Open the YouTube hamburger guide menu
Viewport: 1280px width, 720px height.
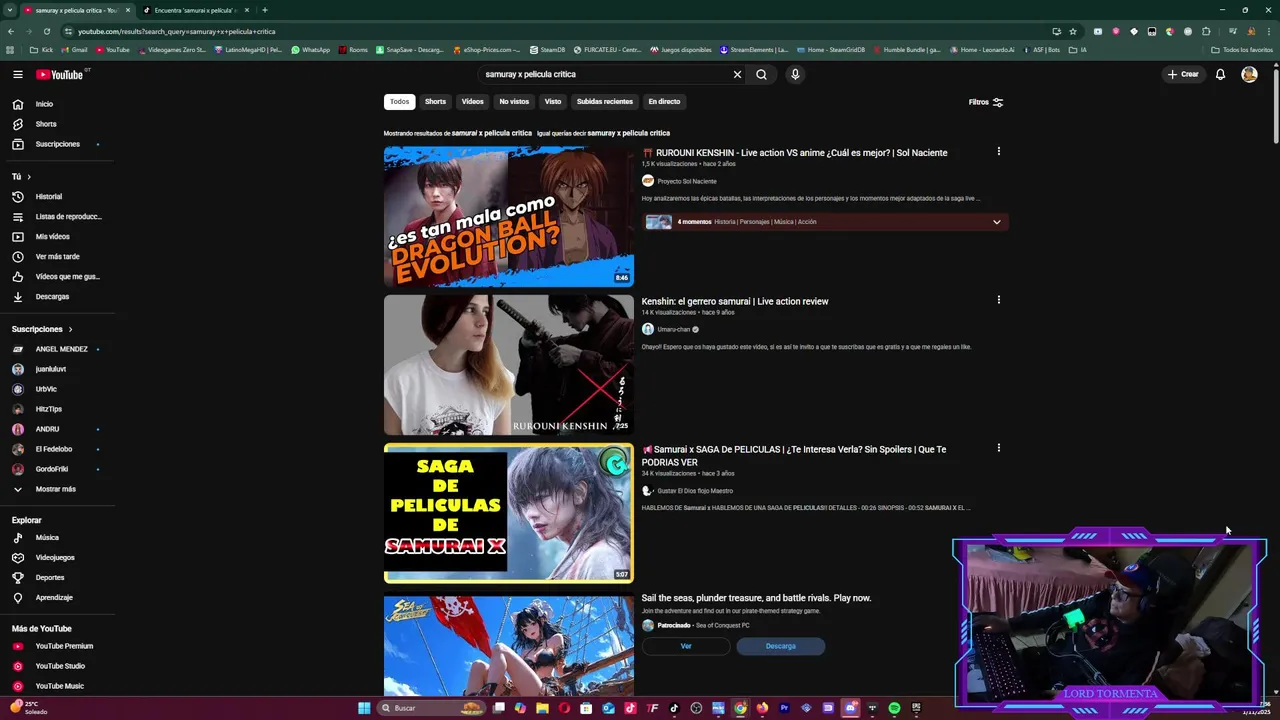point(18,74)
